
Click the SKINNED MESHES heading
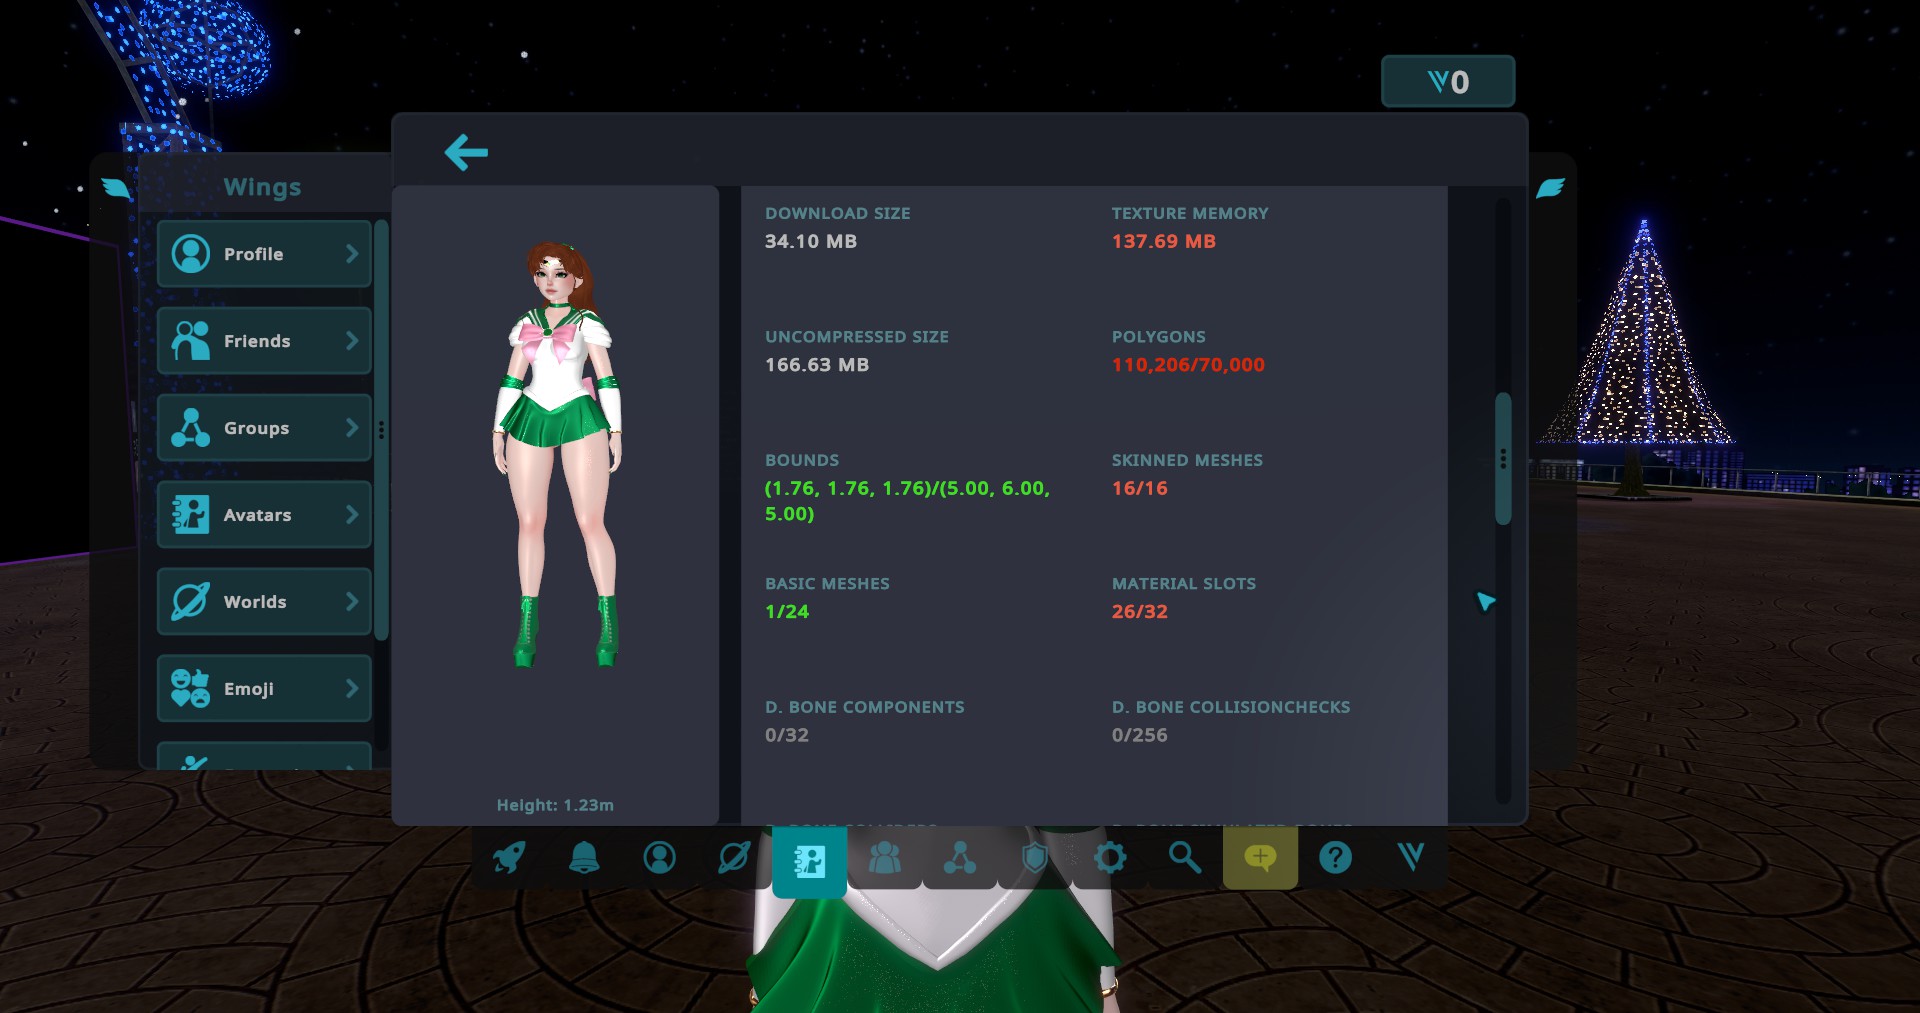(1187, 460)
